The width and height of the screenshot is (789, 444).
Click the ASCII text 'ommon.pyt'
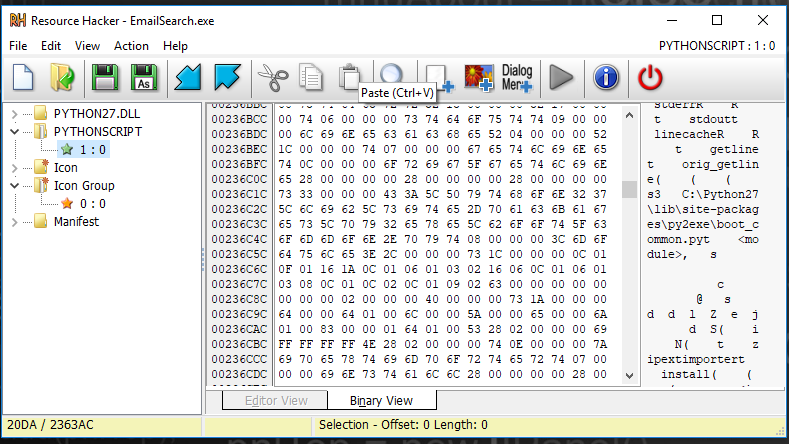(678, 239)
